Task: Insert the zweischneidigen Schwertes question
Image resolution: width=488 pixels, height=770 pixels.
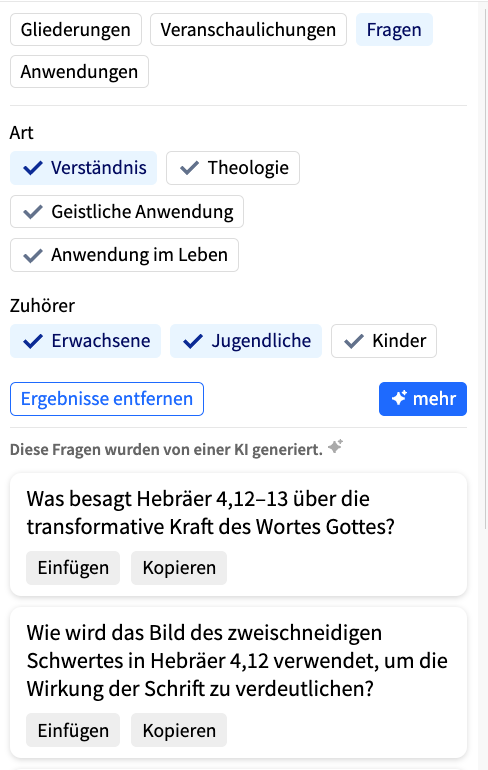Action: click(73, 730)
